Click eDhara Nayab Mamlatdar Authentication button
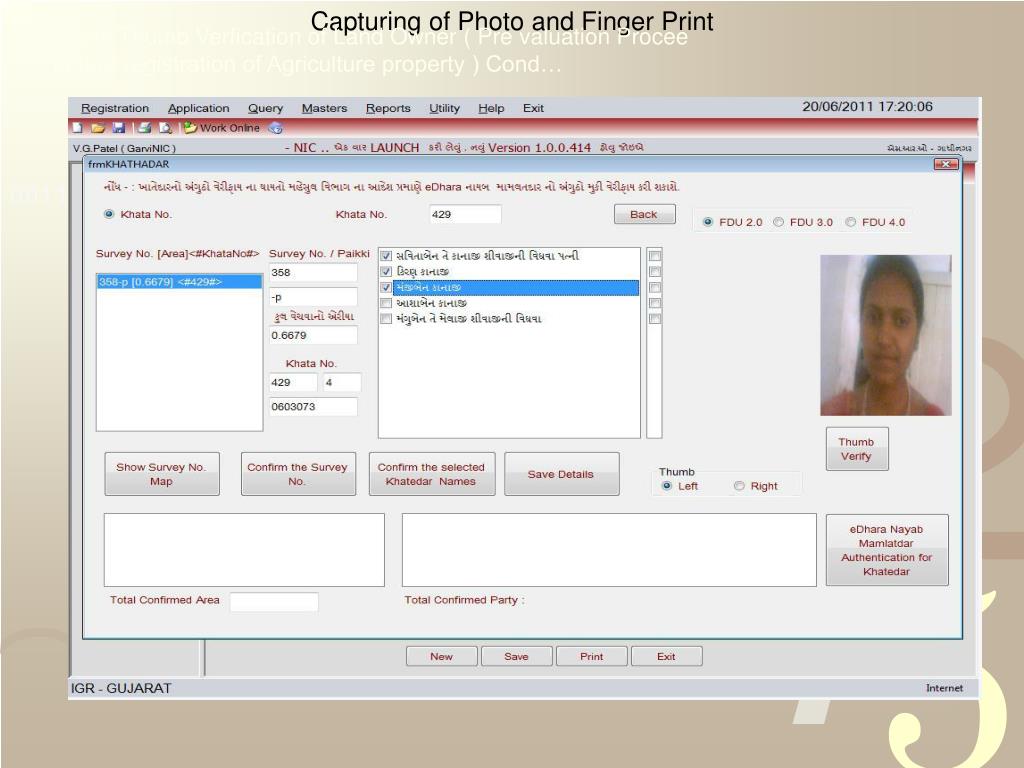Viewport: 1024px width, 768px height. [886, 550]
